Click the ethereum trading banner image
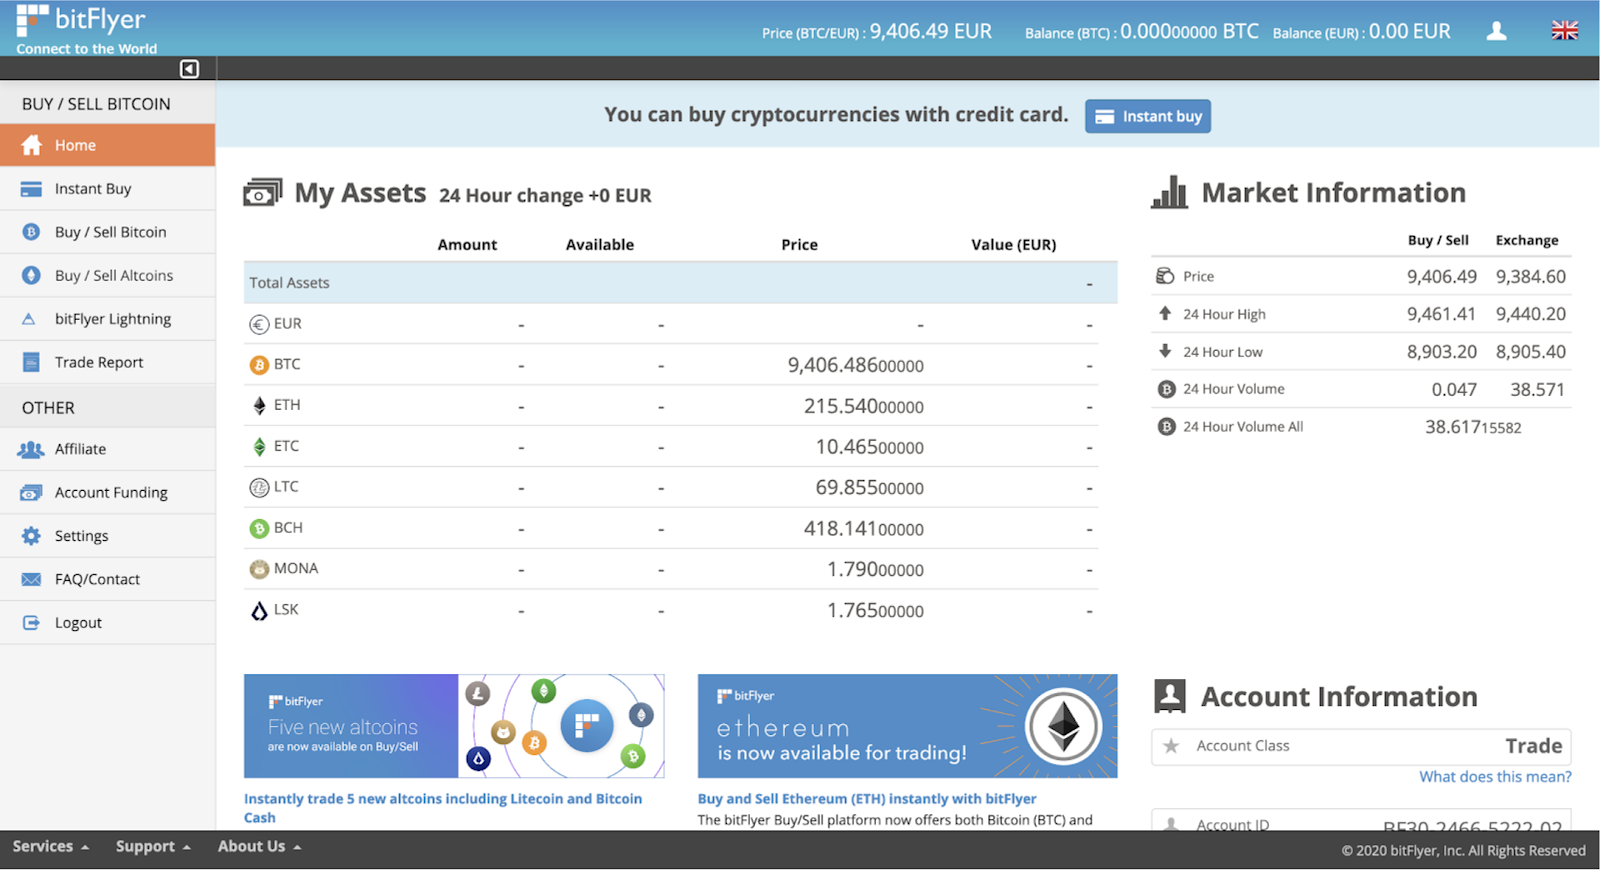 click(906, 726)
